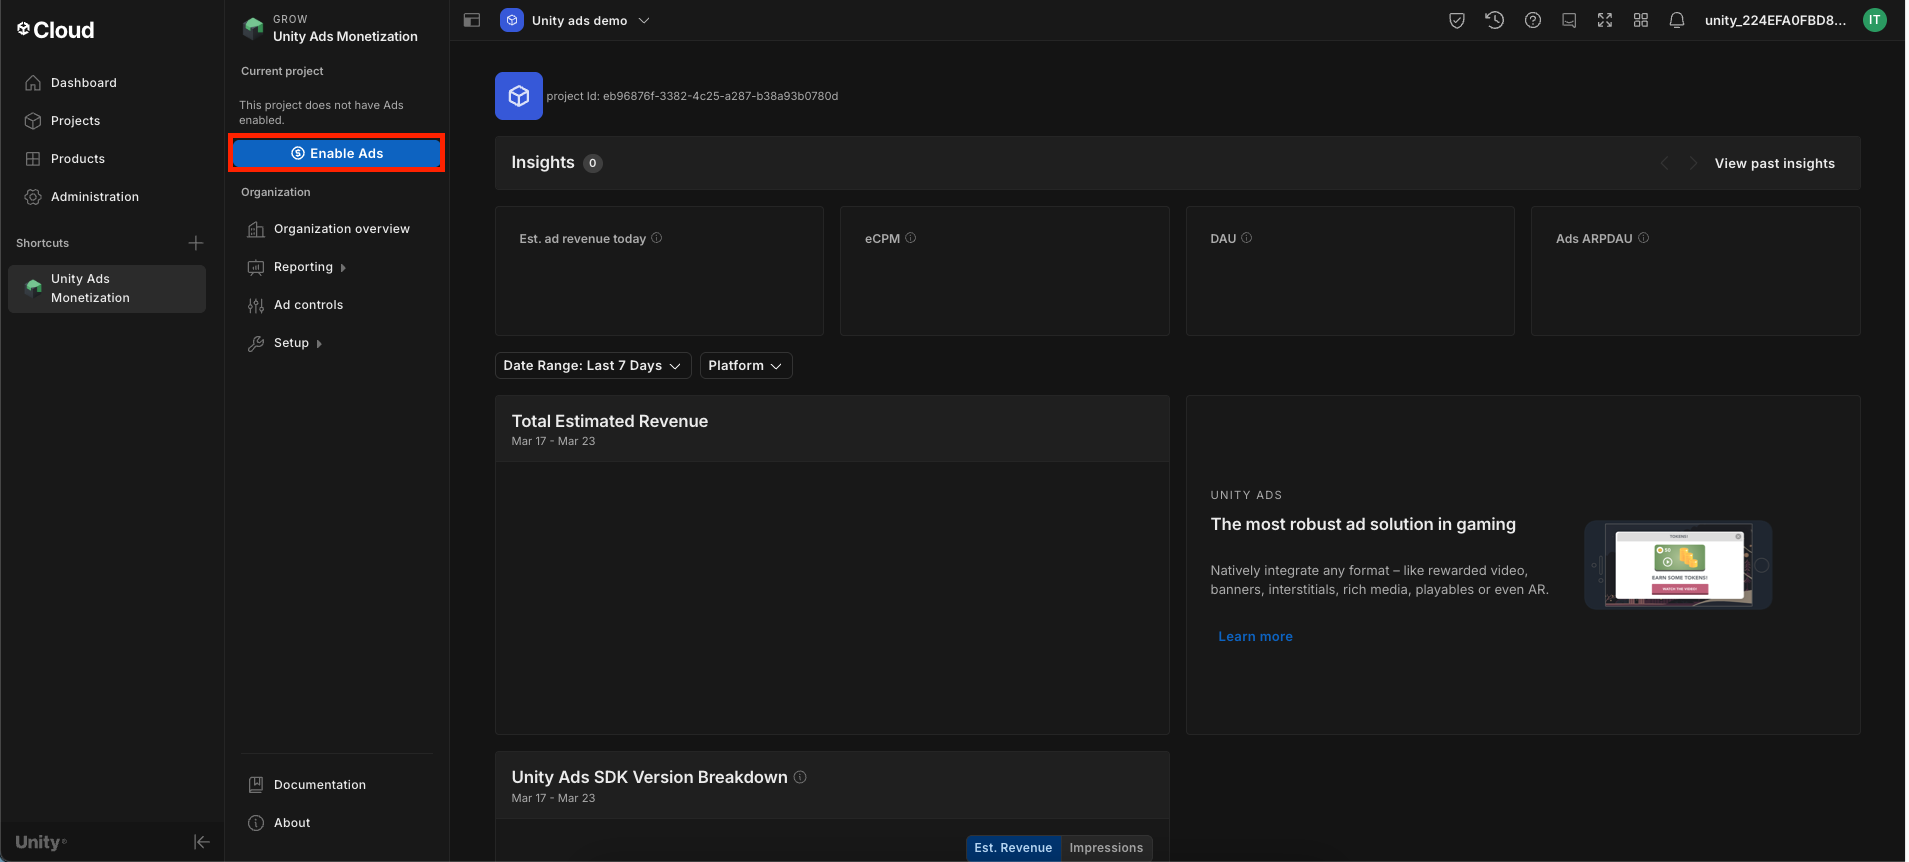Open the Platform filter dropdown
Screen dimensions: 1909x862
coord(746,366)
